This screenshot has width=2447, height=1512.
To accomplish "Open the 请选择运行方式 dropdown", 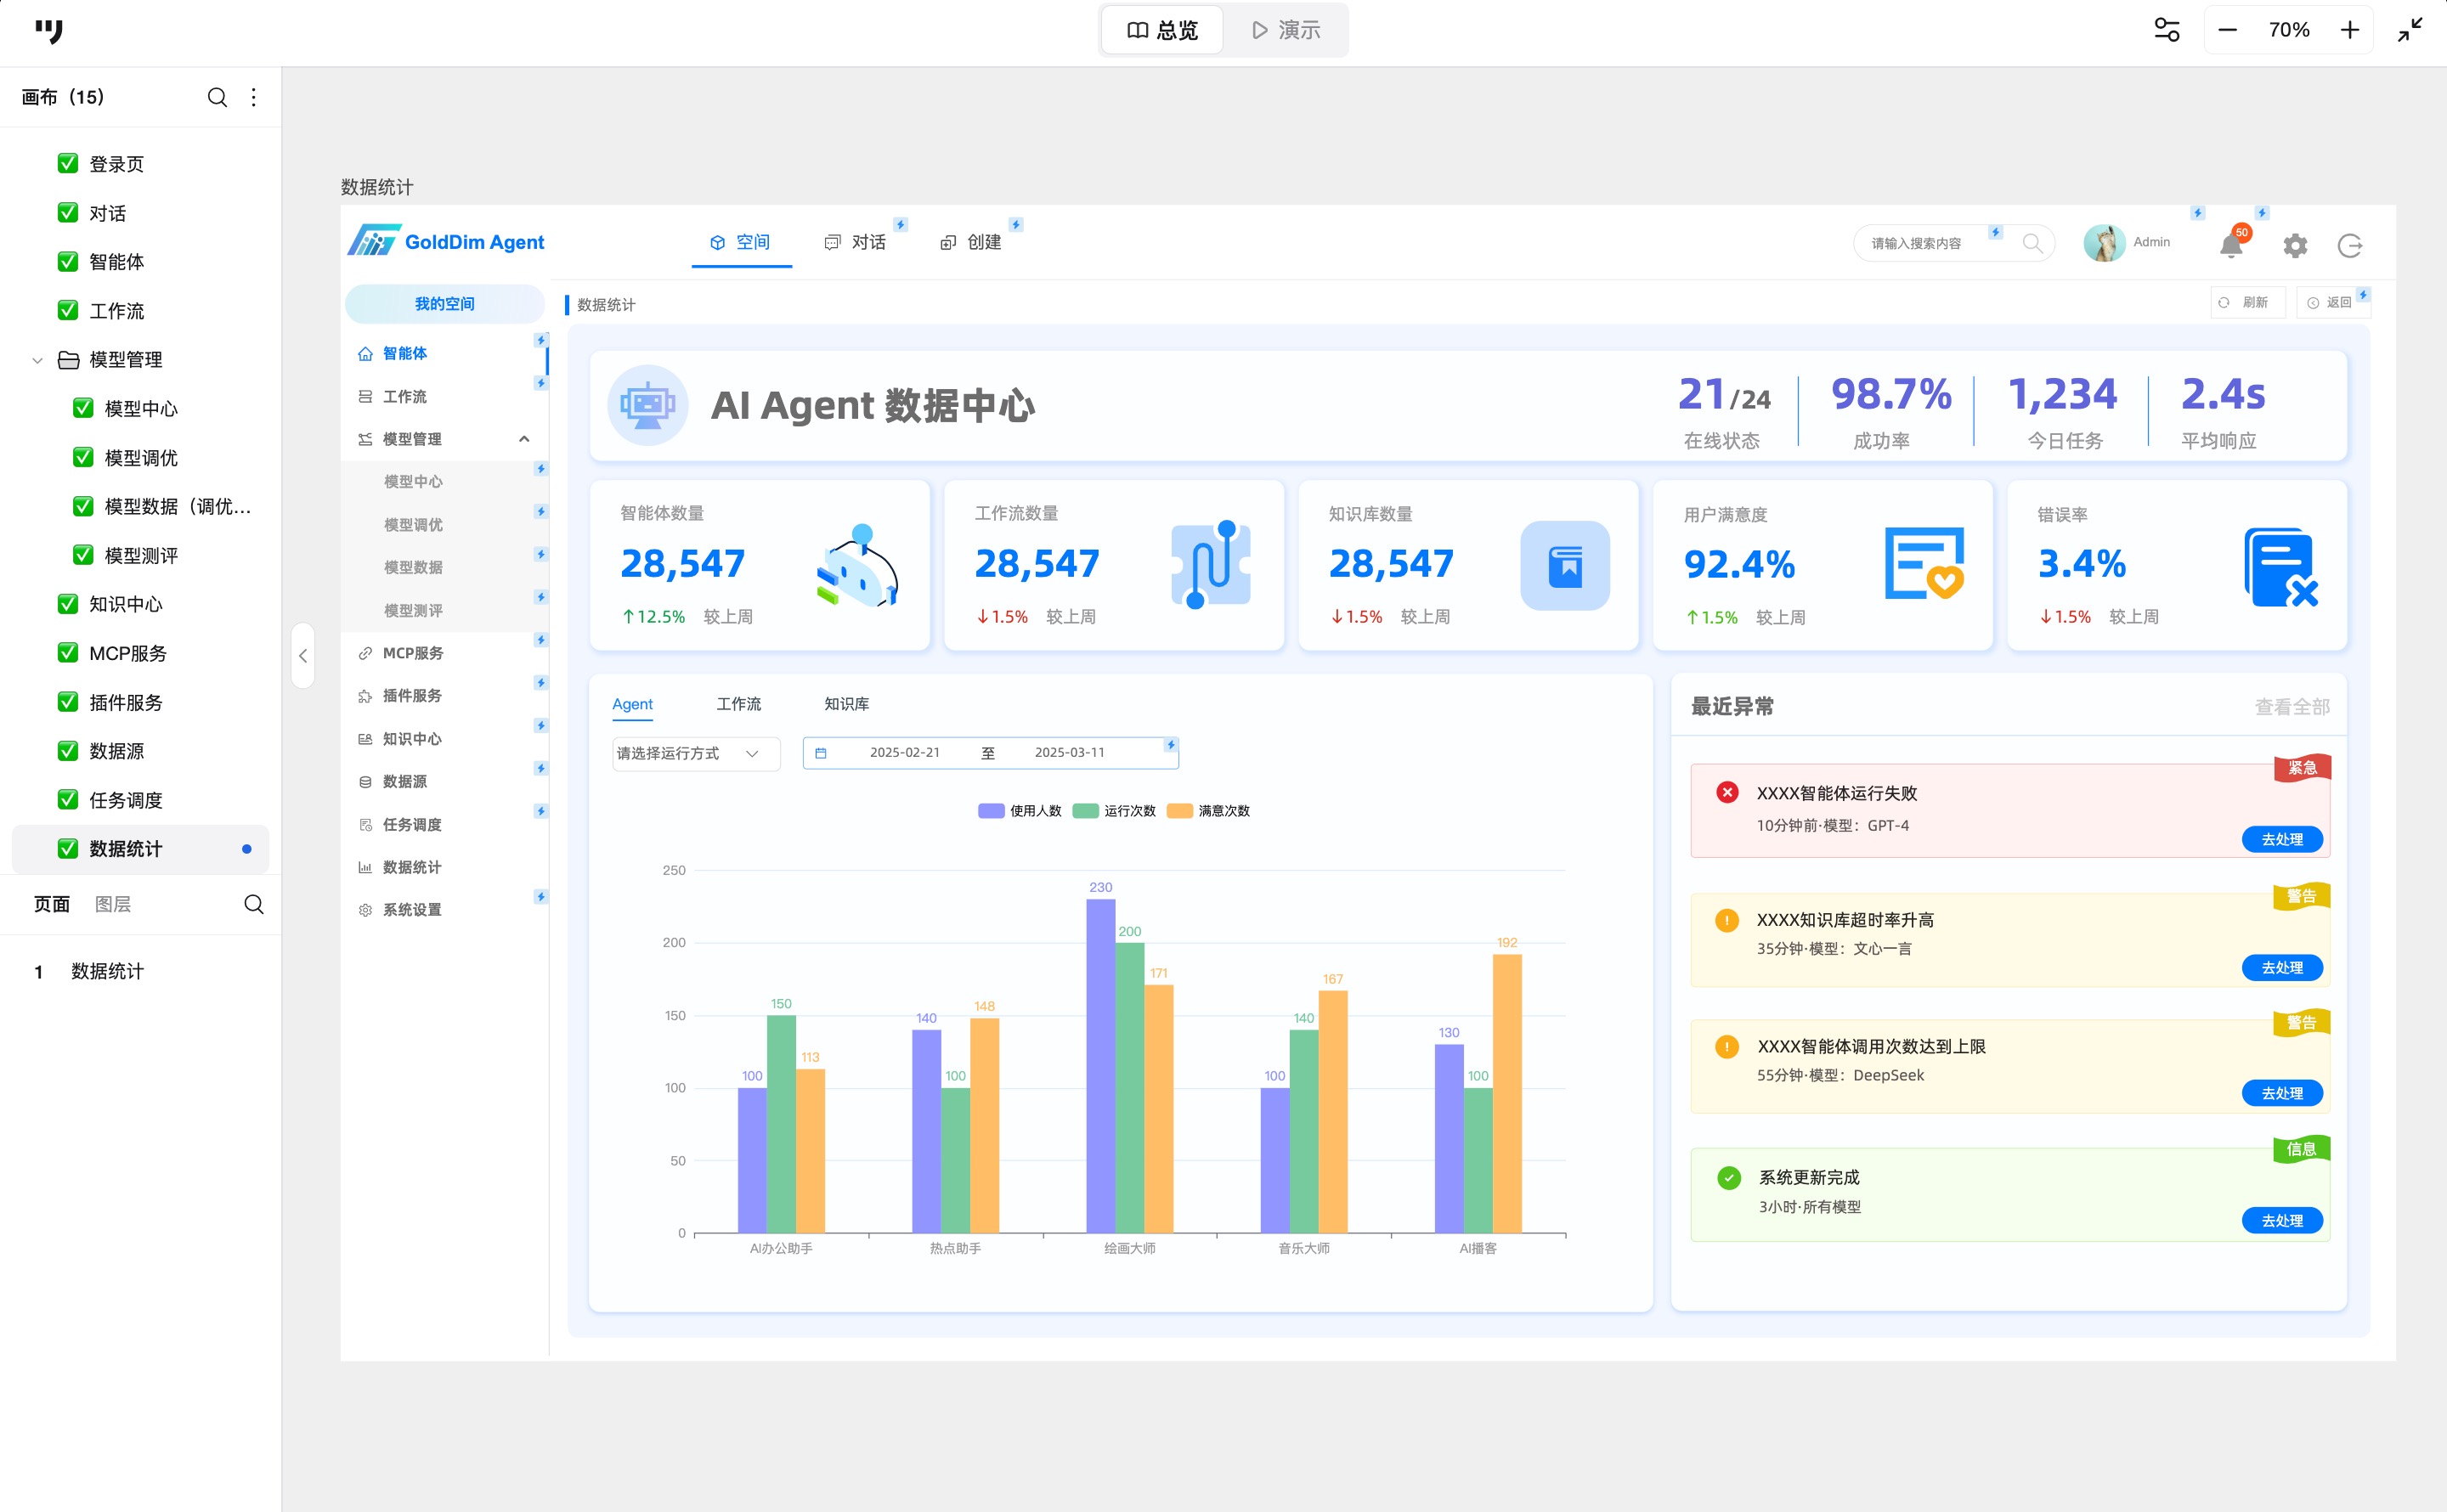I will pyautogui.click(x=695, y=753).
